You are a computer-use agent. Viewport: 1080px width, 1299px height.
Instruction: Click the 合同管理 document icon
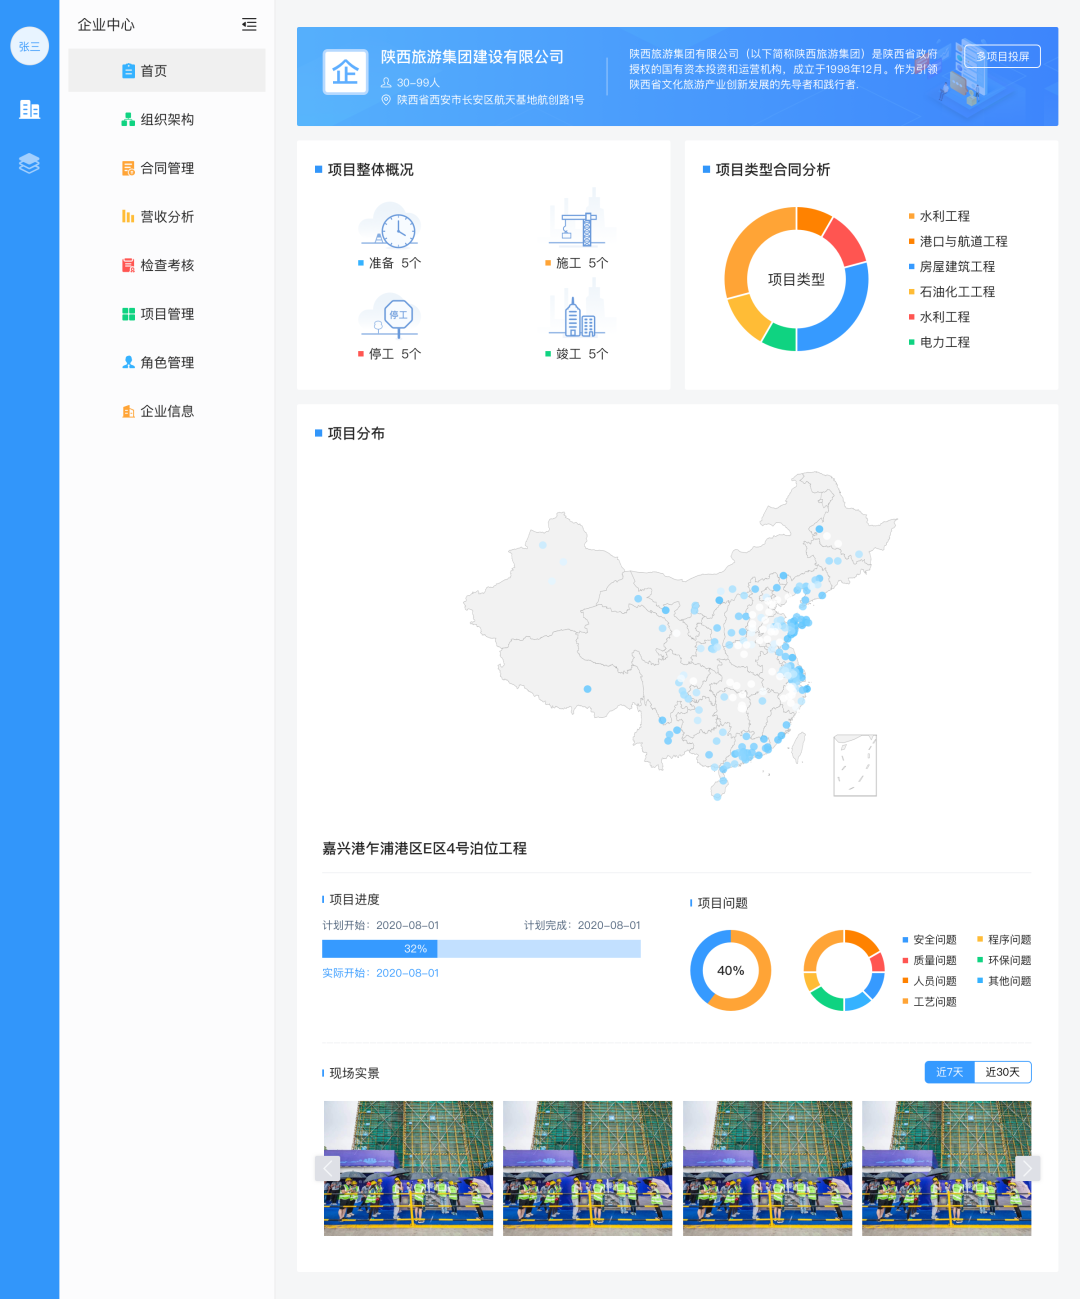click(128, 168)
